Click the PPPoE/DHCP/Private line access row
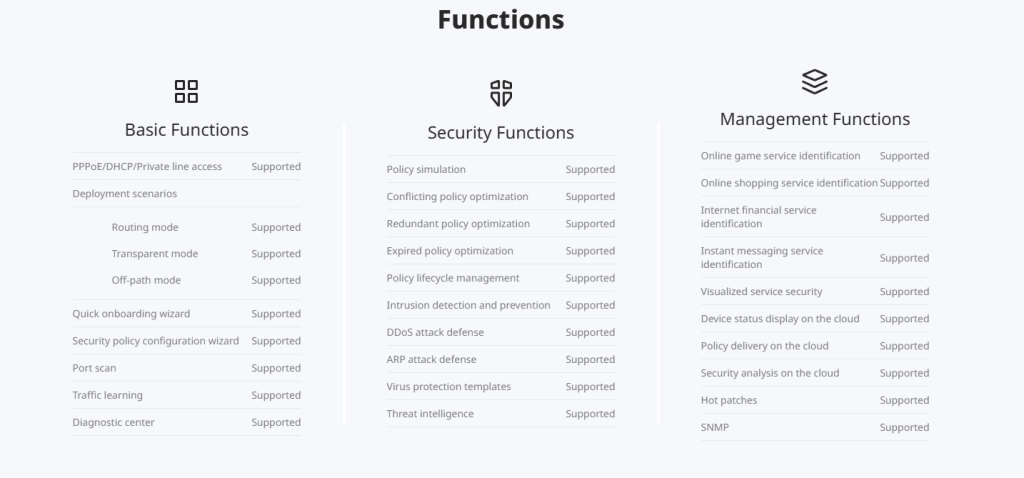1024x478 pixels. click(187, 167)
